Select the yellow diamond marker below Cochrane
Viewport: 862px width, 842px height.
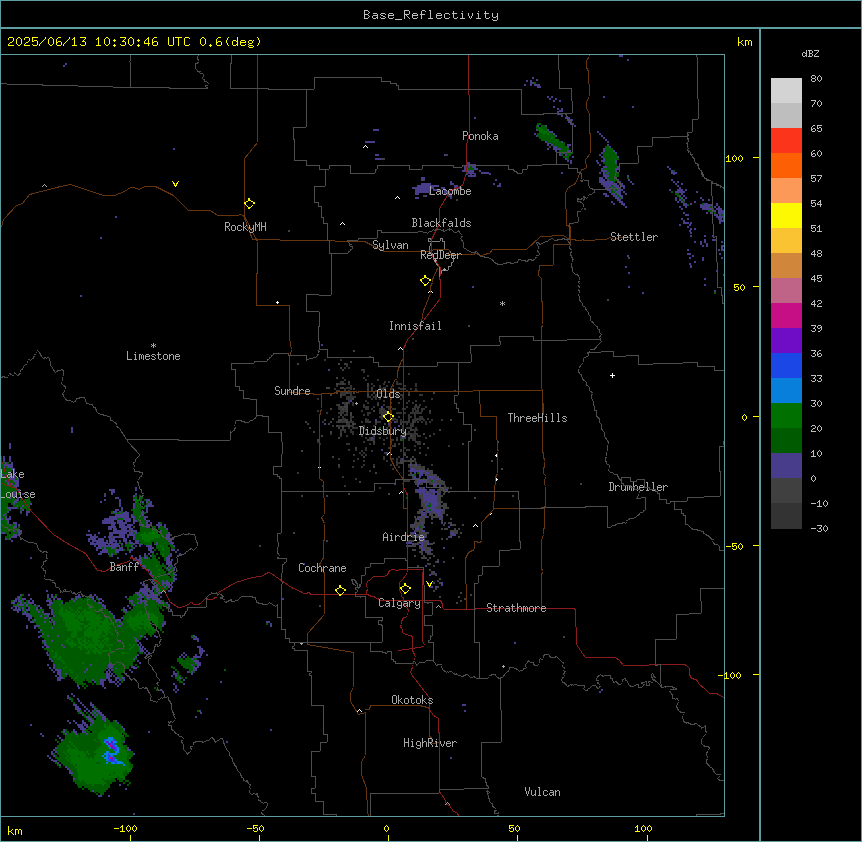(340, 590)
